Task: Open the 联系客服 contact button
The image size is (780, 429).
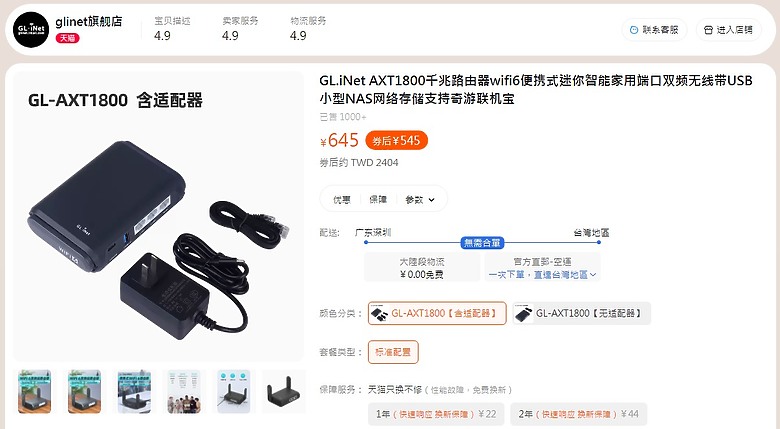Action: tap(654, 30)
